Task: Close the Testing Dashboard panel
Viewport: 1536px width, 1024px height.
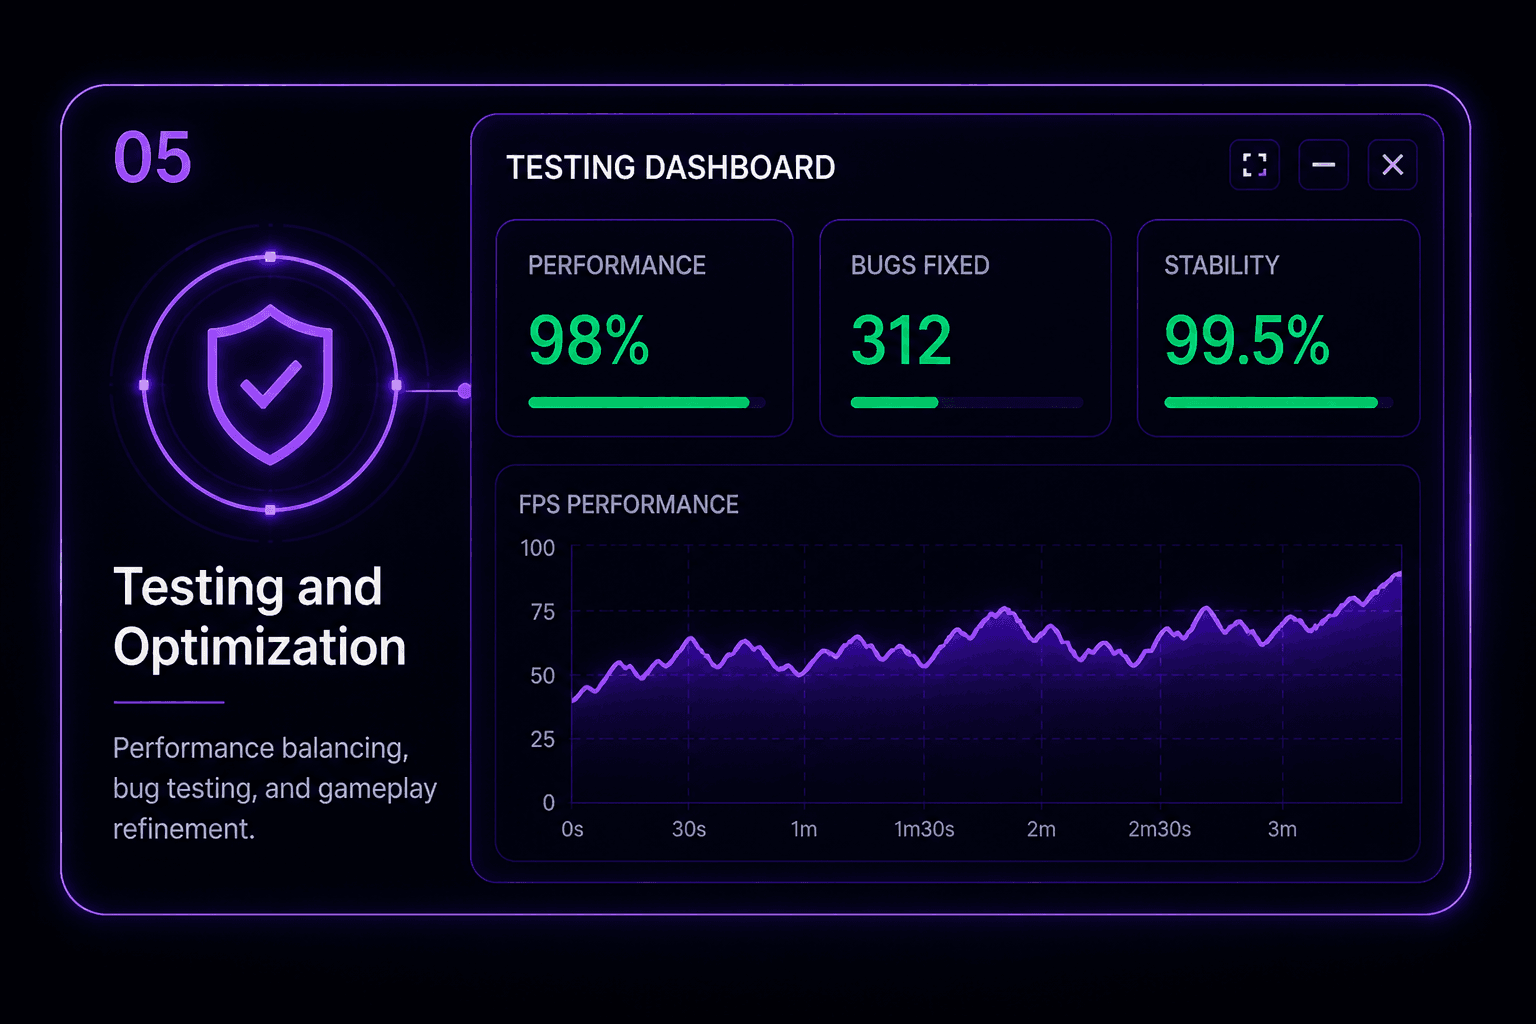Action: click(x=1392, y=165)
